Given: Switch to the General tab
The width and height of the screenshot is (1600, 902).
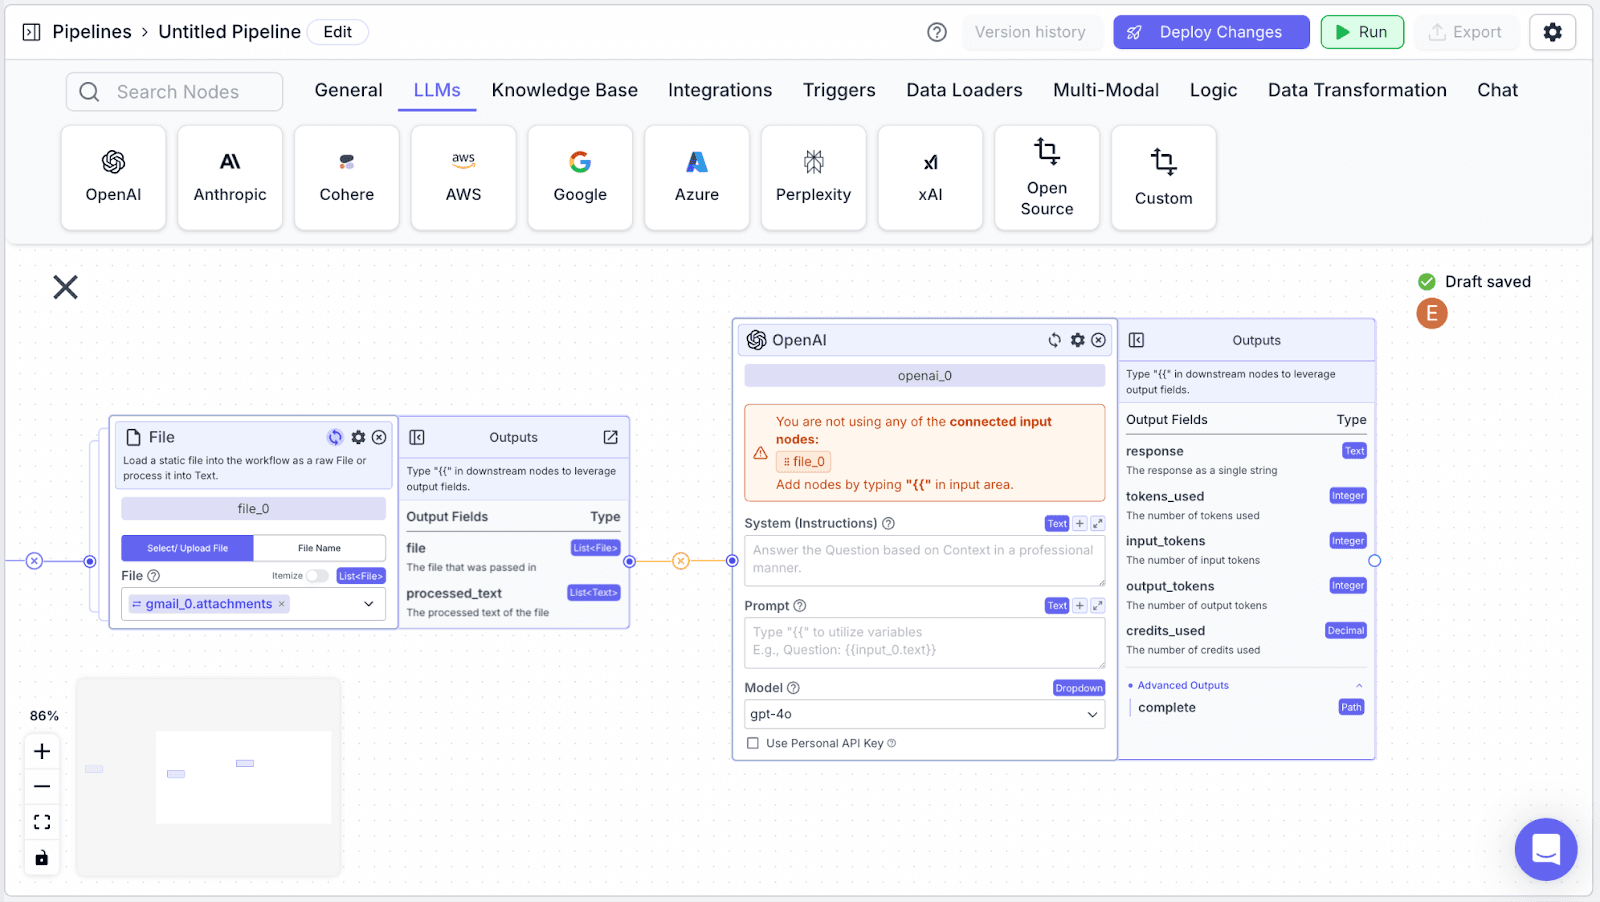Looking at the screenshot, I should (348, 90).
